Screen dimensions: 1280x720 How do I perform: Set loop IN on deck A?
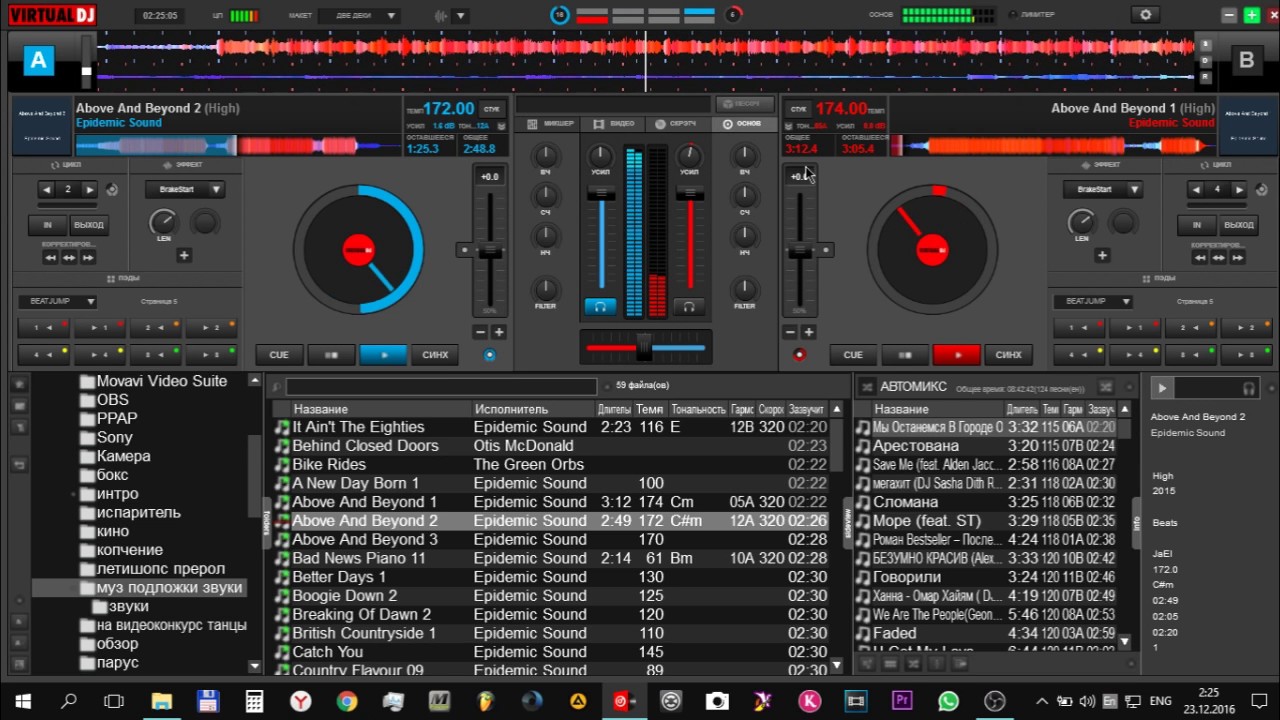pos(47,225)
